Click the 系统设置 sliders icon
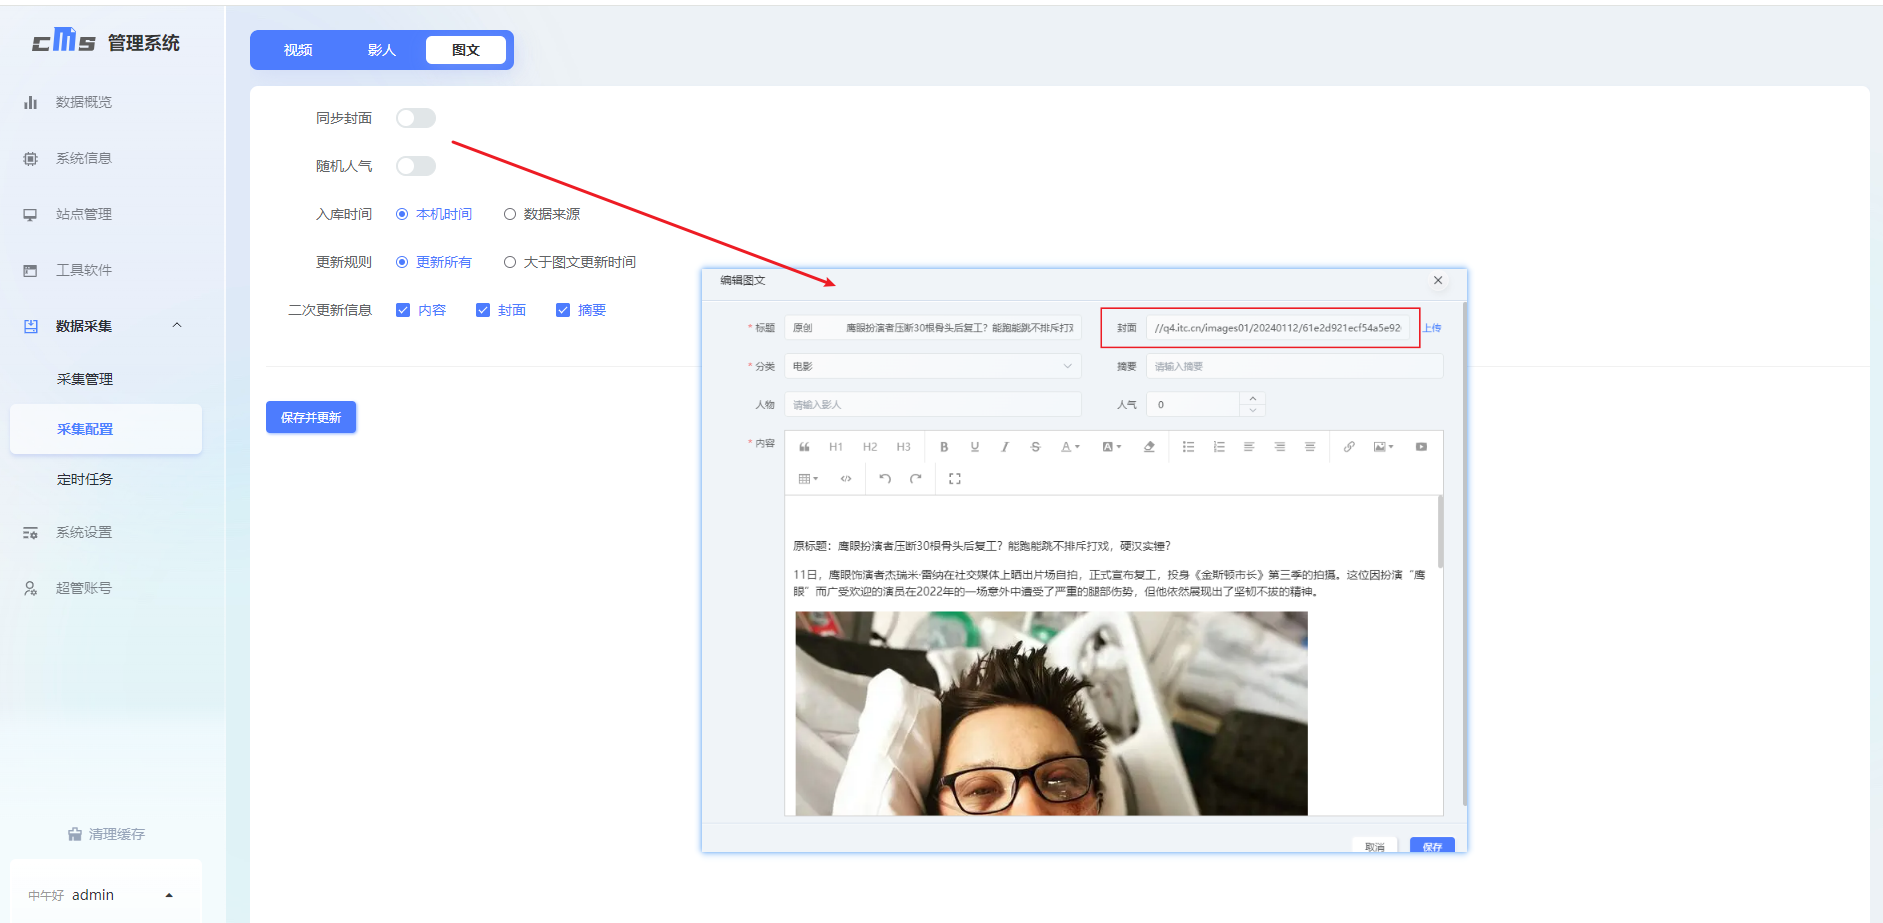Viewport: 1883px width, 923px height. point(30,532)
